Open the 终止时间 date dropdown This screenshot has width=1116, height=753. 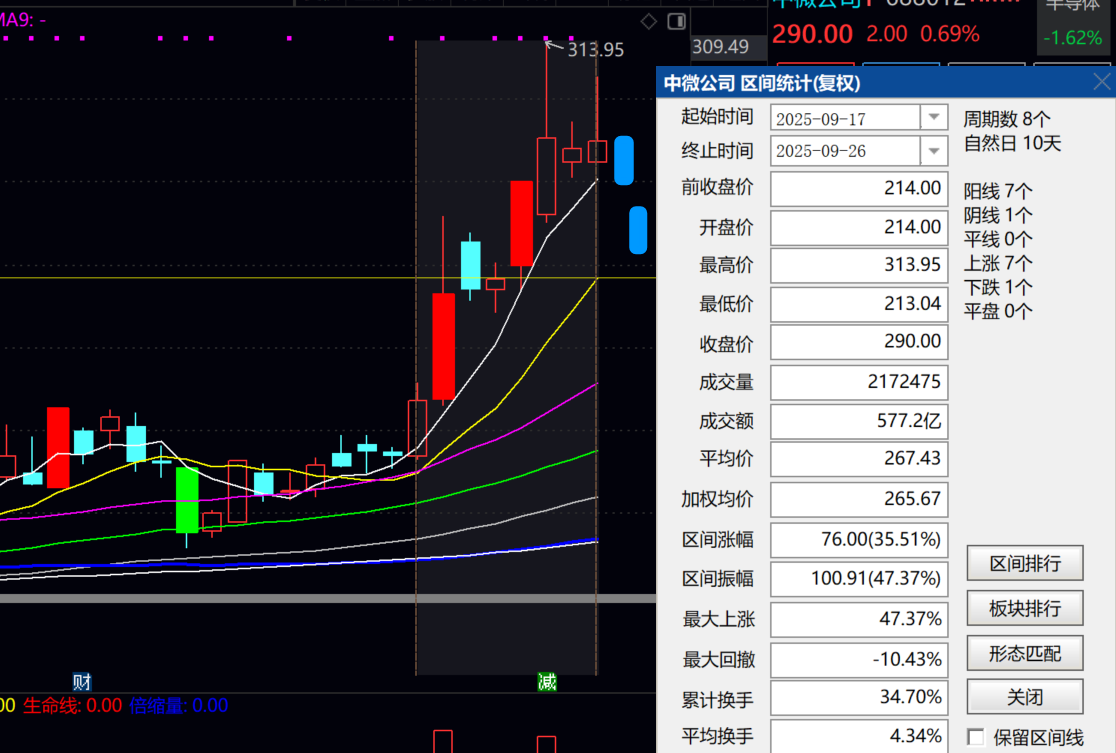pyautogui.click(x=935, y=151)
